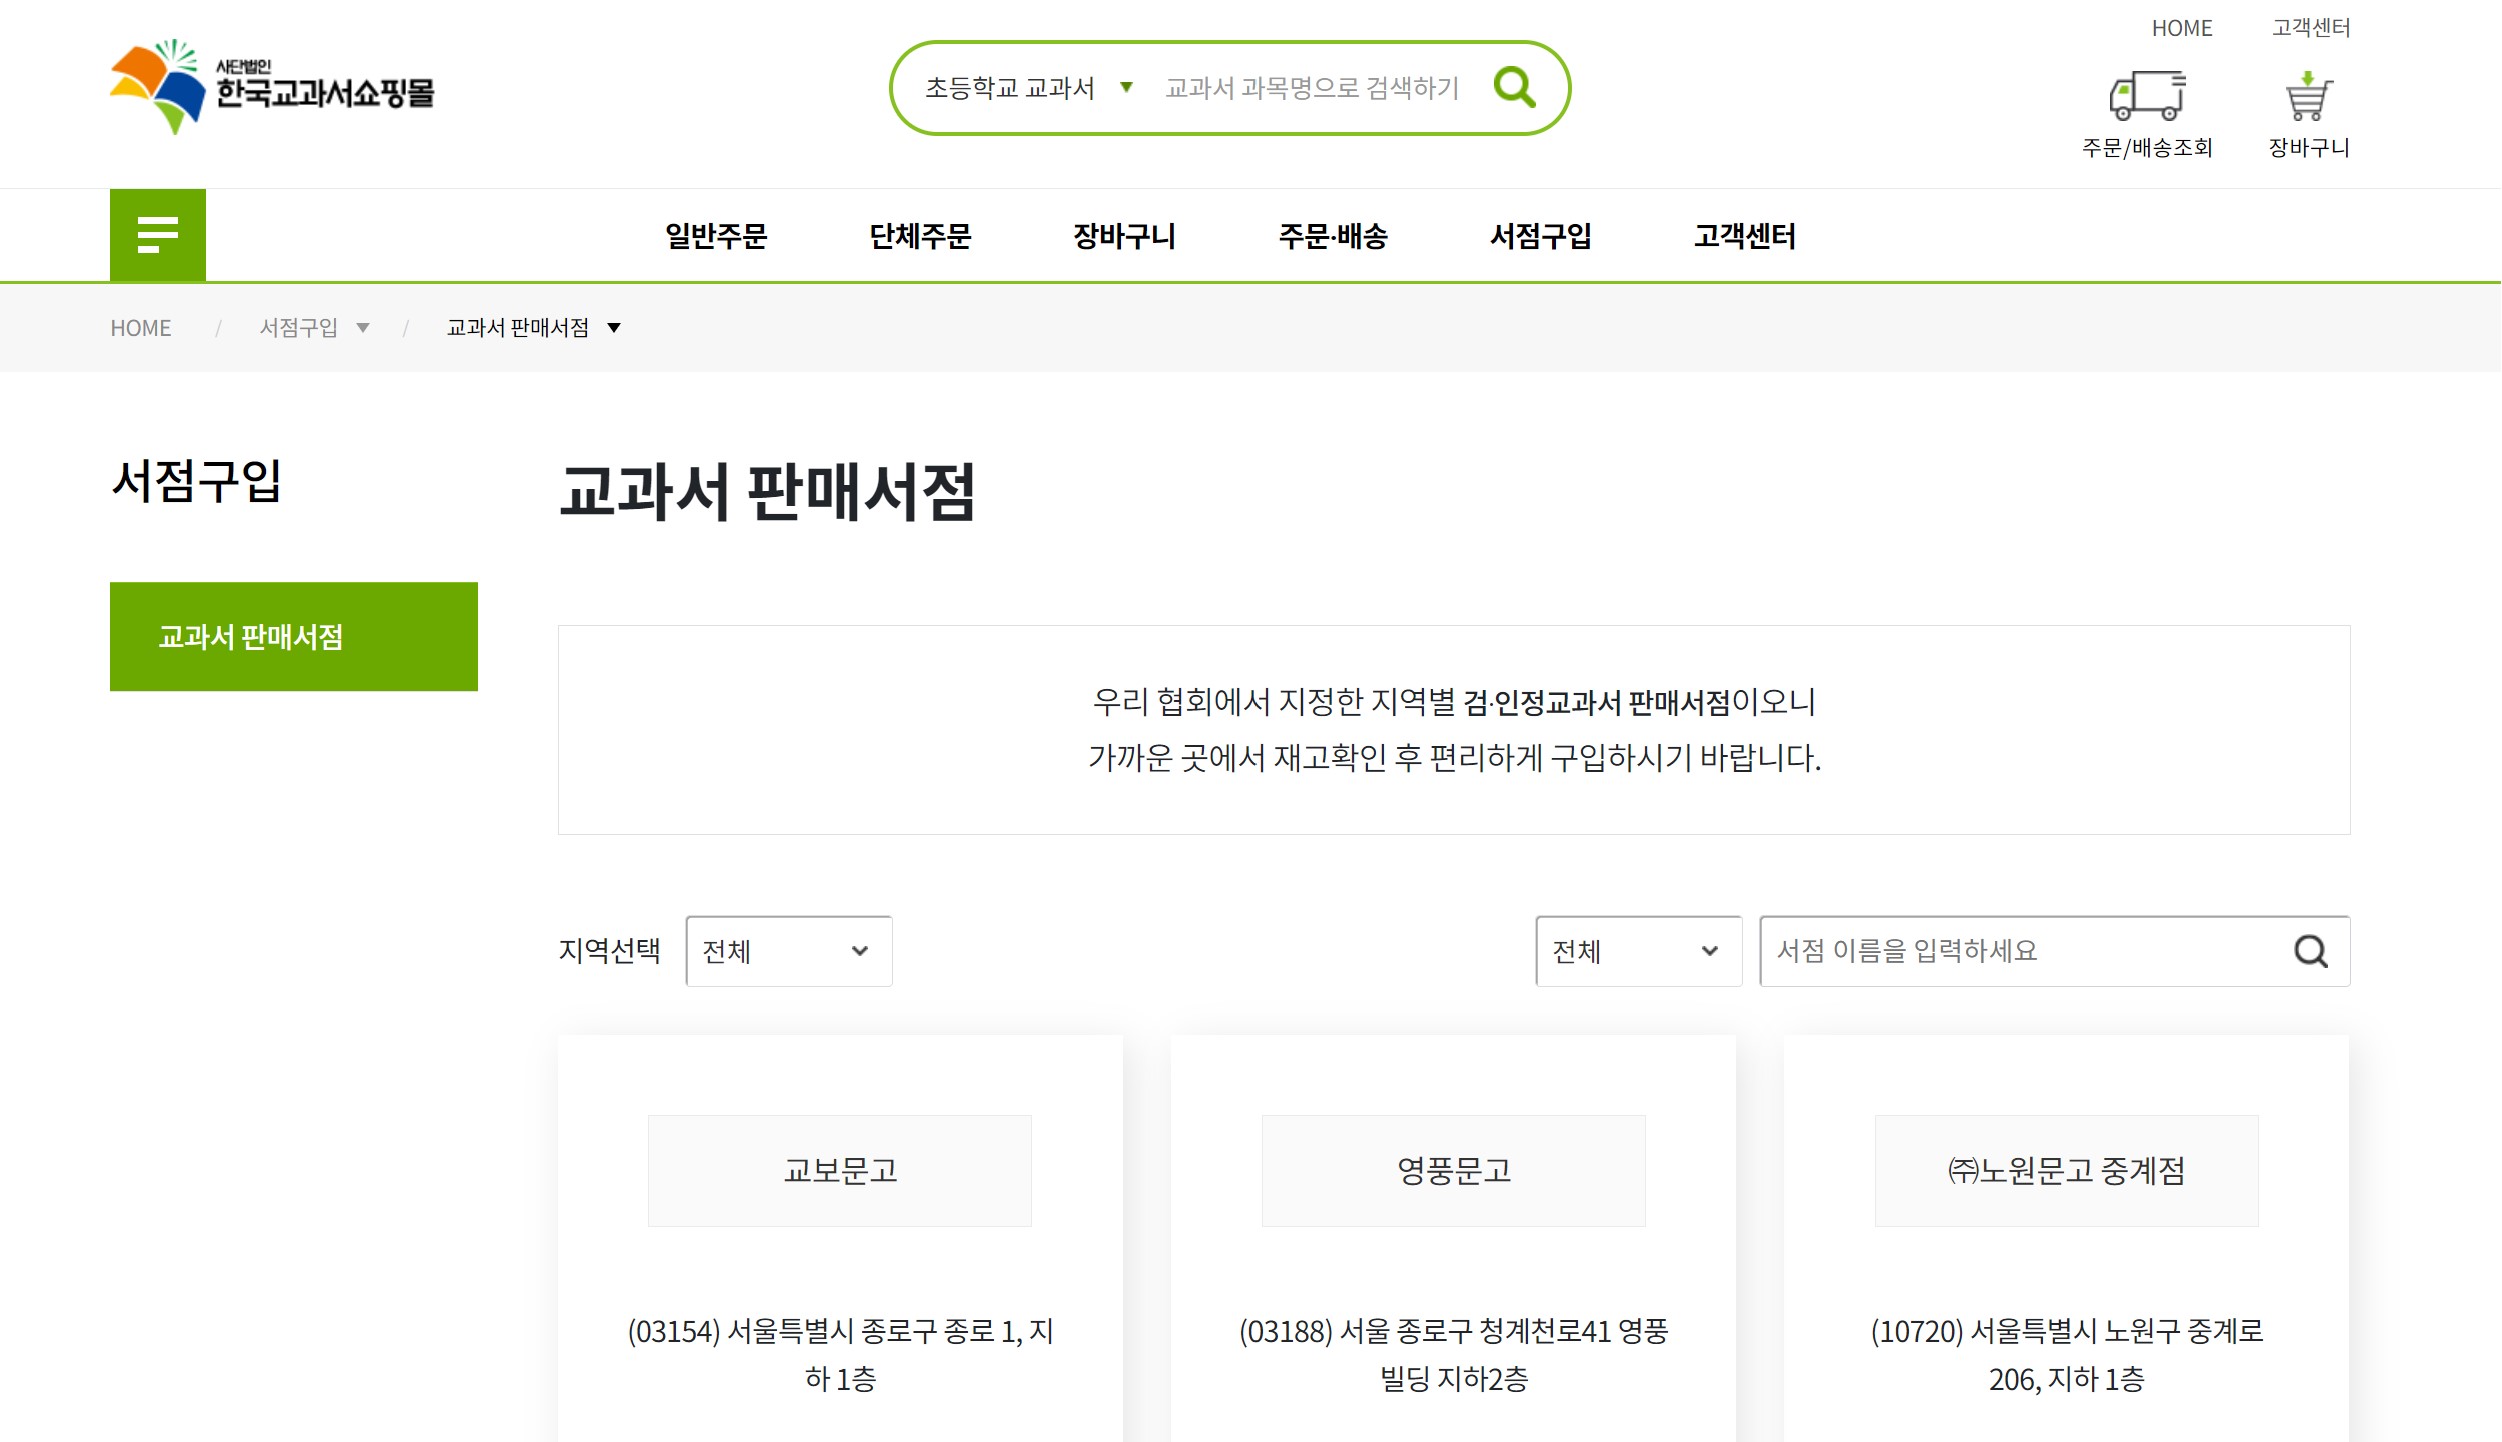
Task: Open the 일반주문 menu
Action: [x=715, y=236]
